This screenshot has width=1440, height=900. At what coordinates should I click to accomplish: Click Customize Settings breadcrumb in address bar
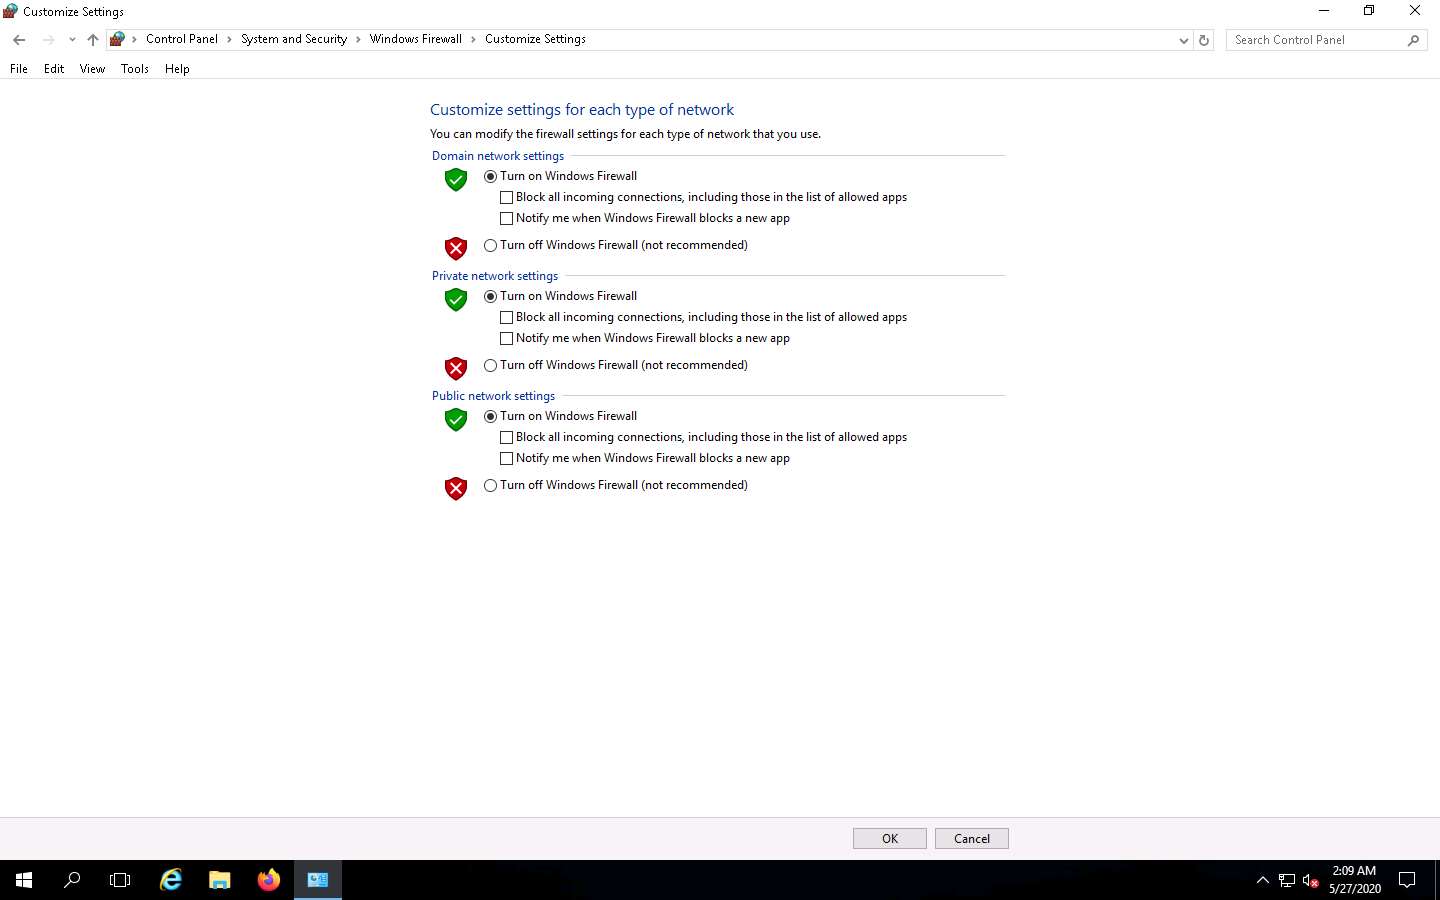click(535, 39)
